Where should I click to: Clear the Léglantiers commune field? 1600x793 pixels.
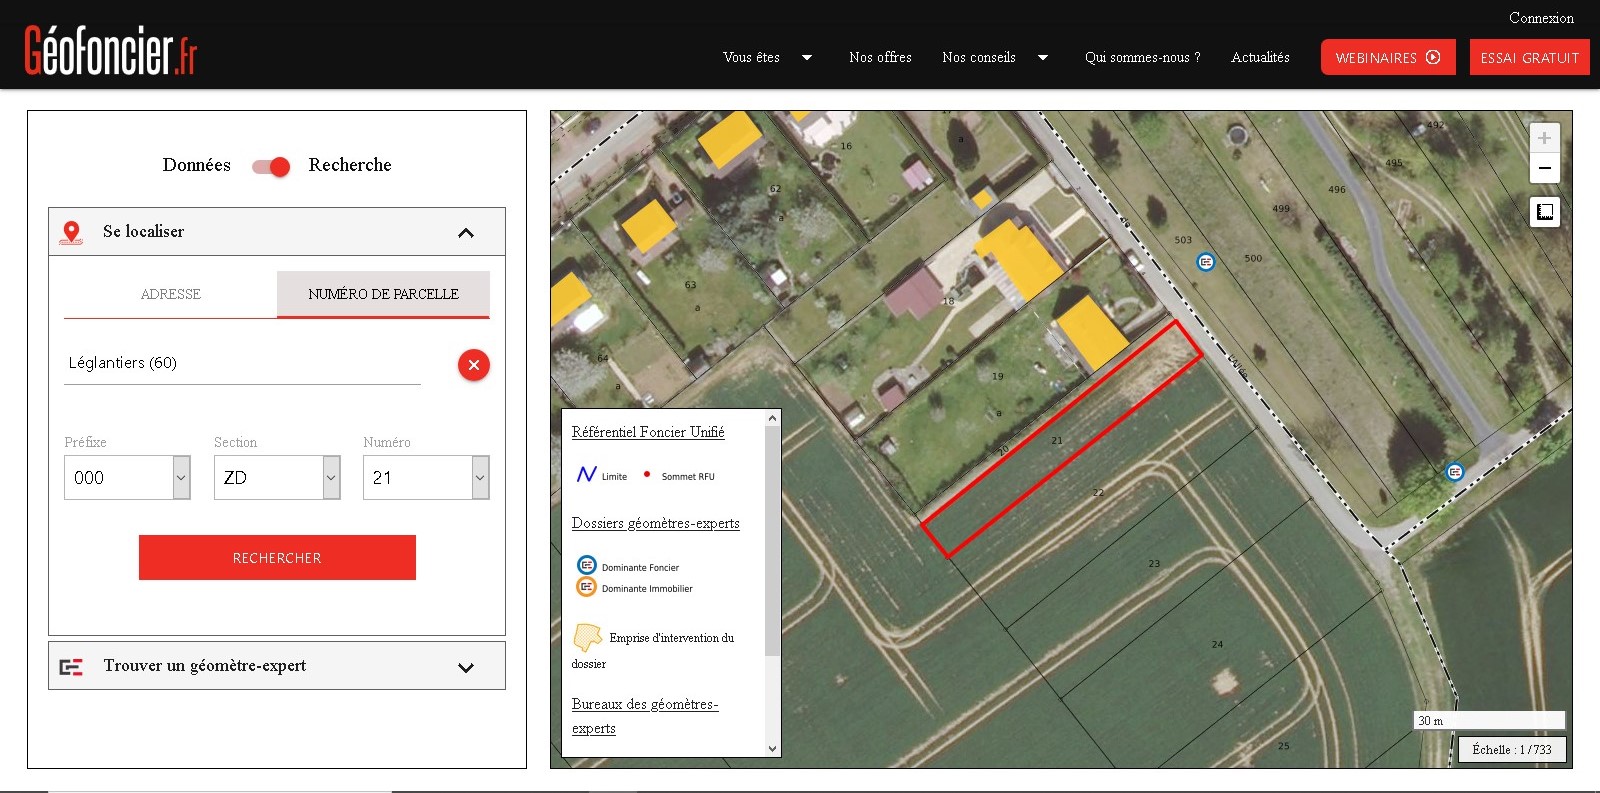474,365
